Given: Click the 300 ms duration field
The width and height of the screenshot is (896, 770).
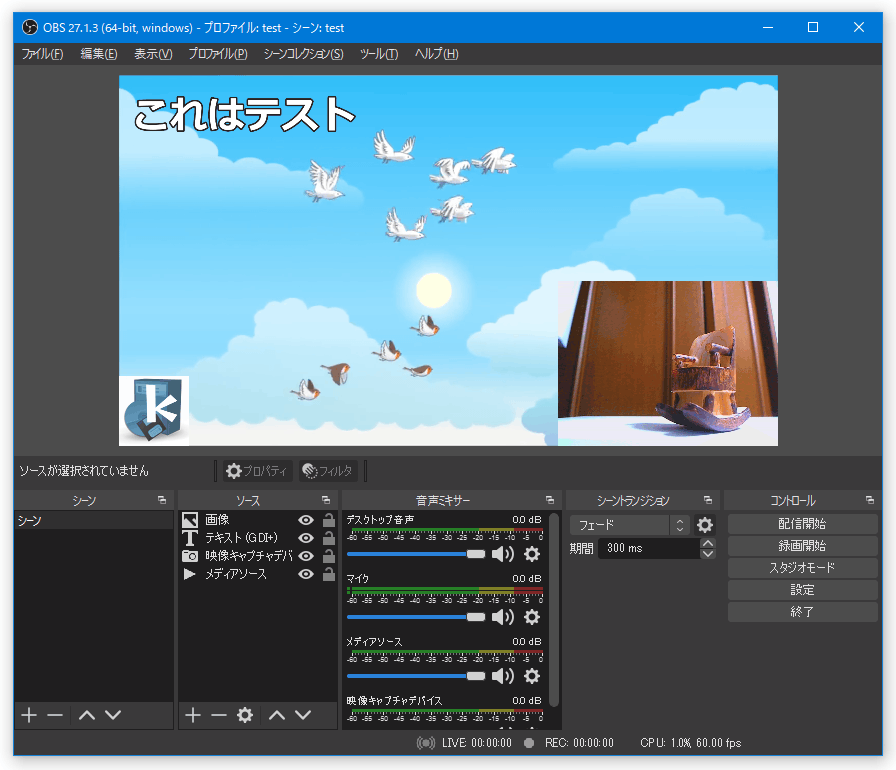Looking at the screenshot, I should click(649, 548).
